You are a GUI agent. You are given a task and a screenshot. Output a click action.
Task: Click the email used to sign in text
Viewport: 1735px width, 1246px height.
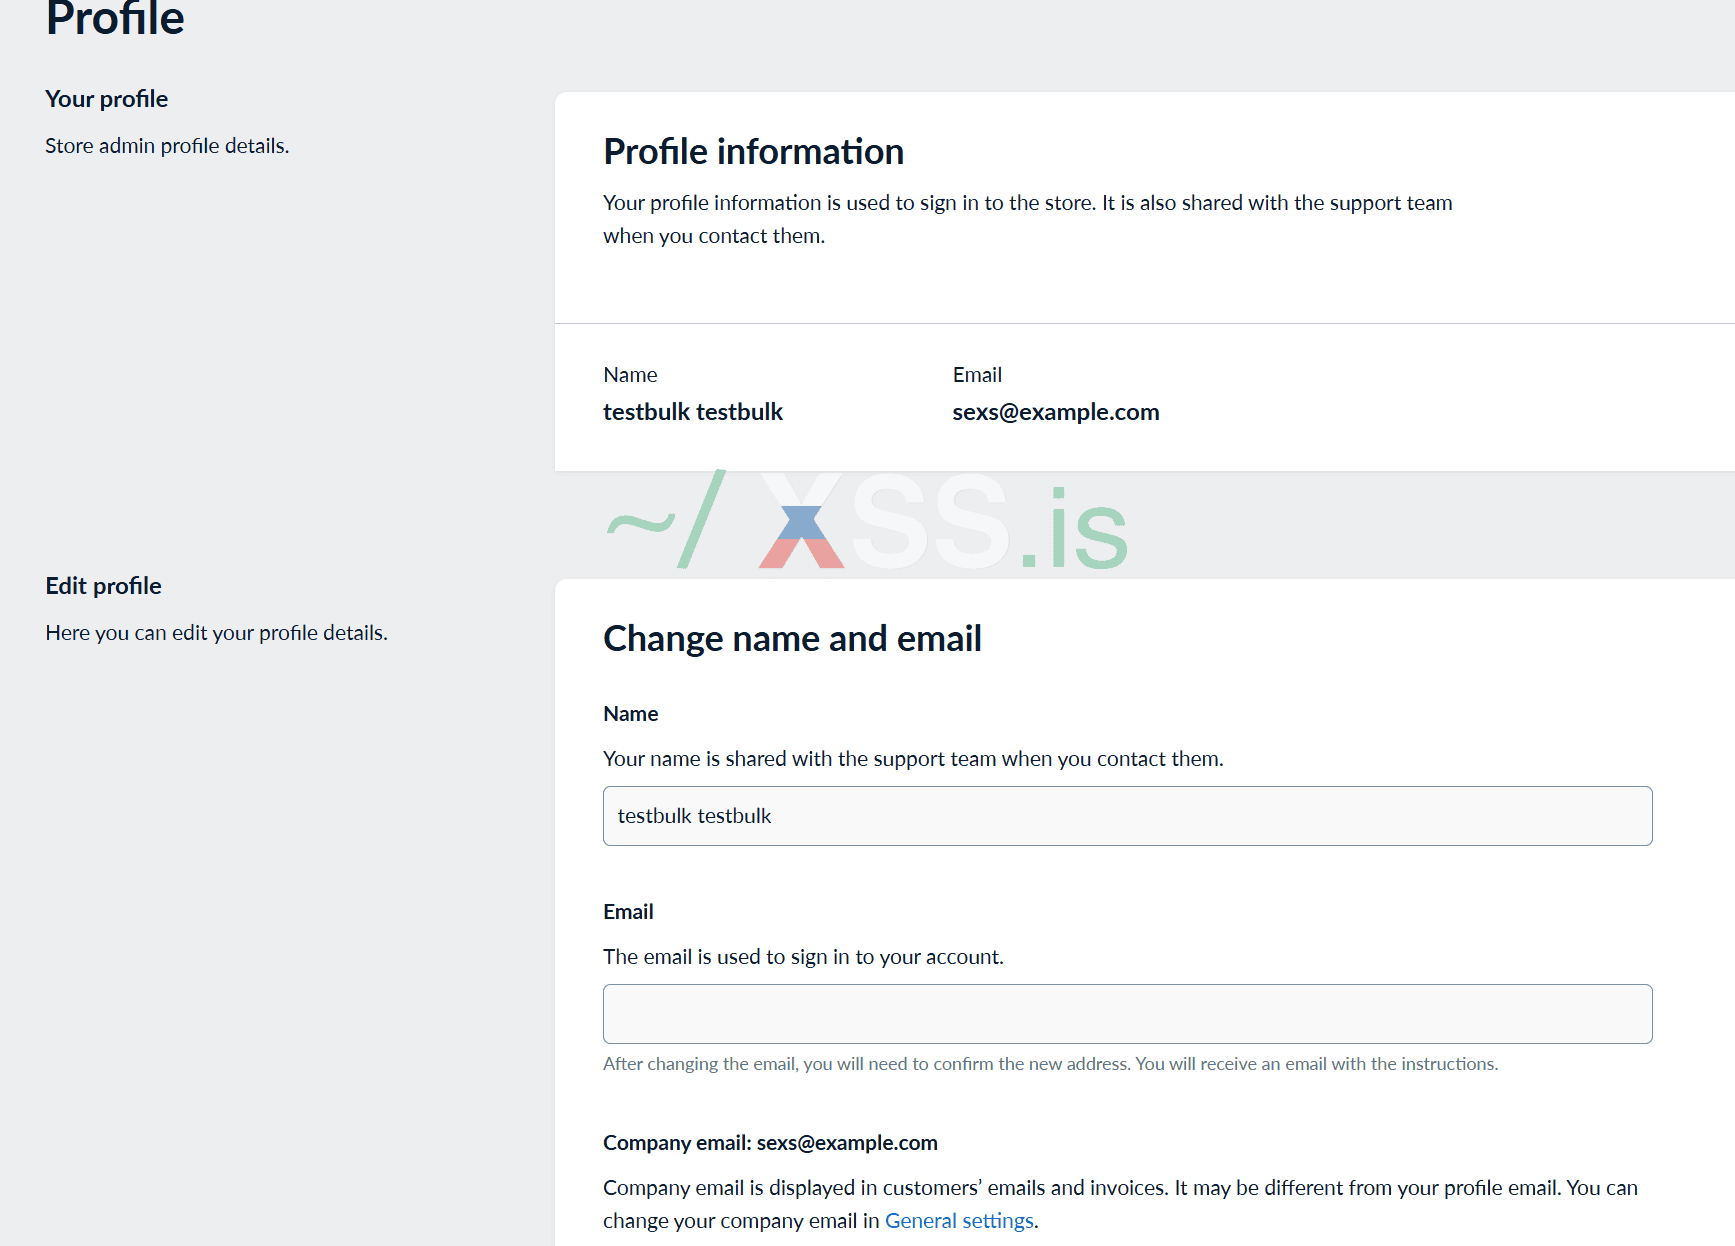[x=802, y=957]
